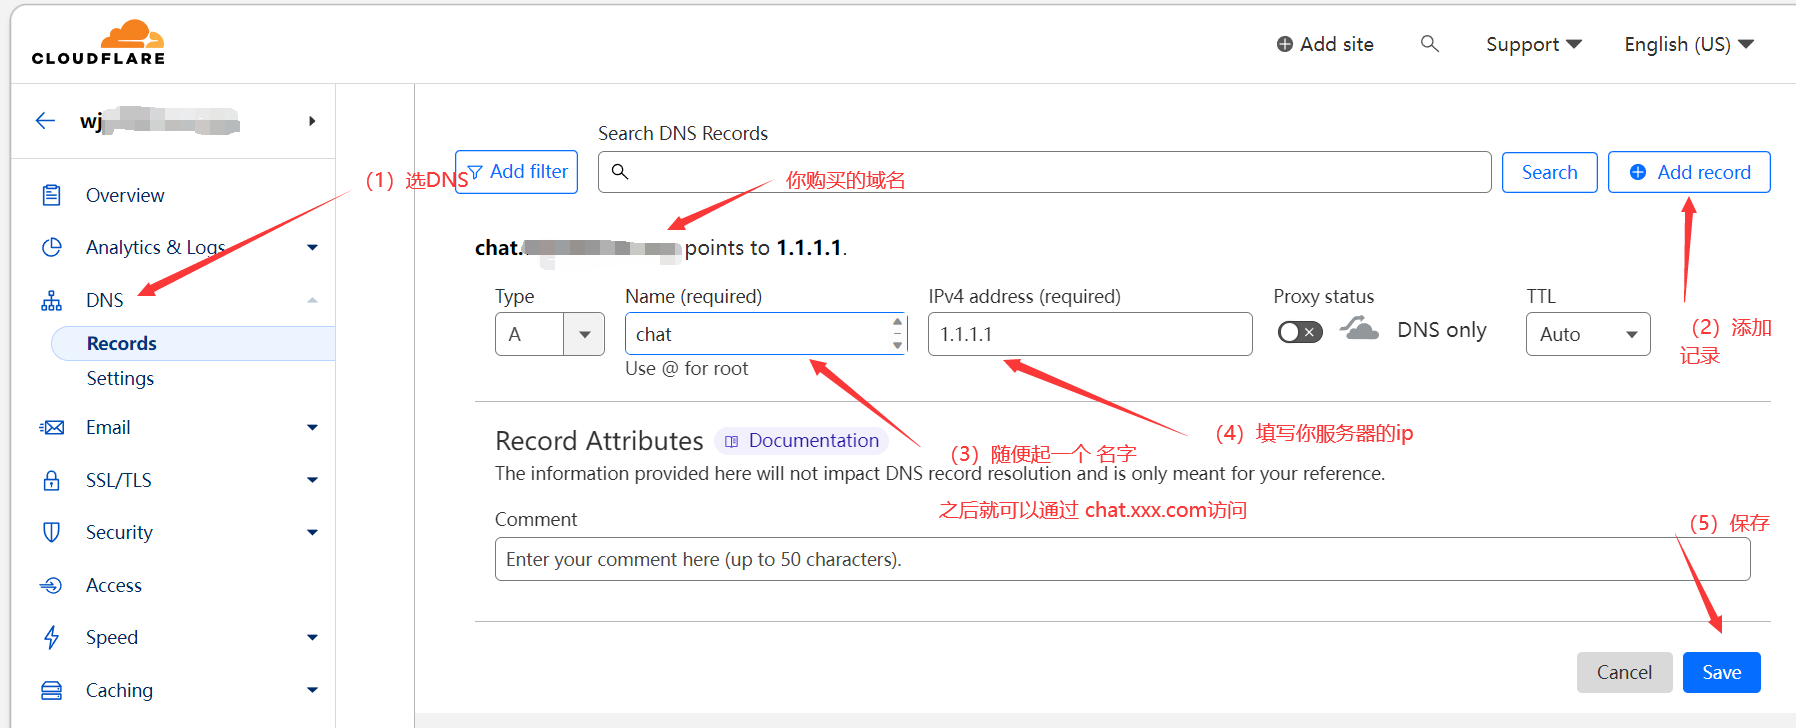Click the Search button
1796x728 pixels.
coord(1549,172)
